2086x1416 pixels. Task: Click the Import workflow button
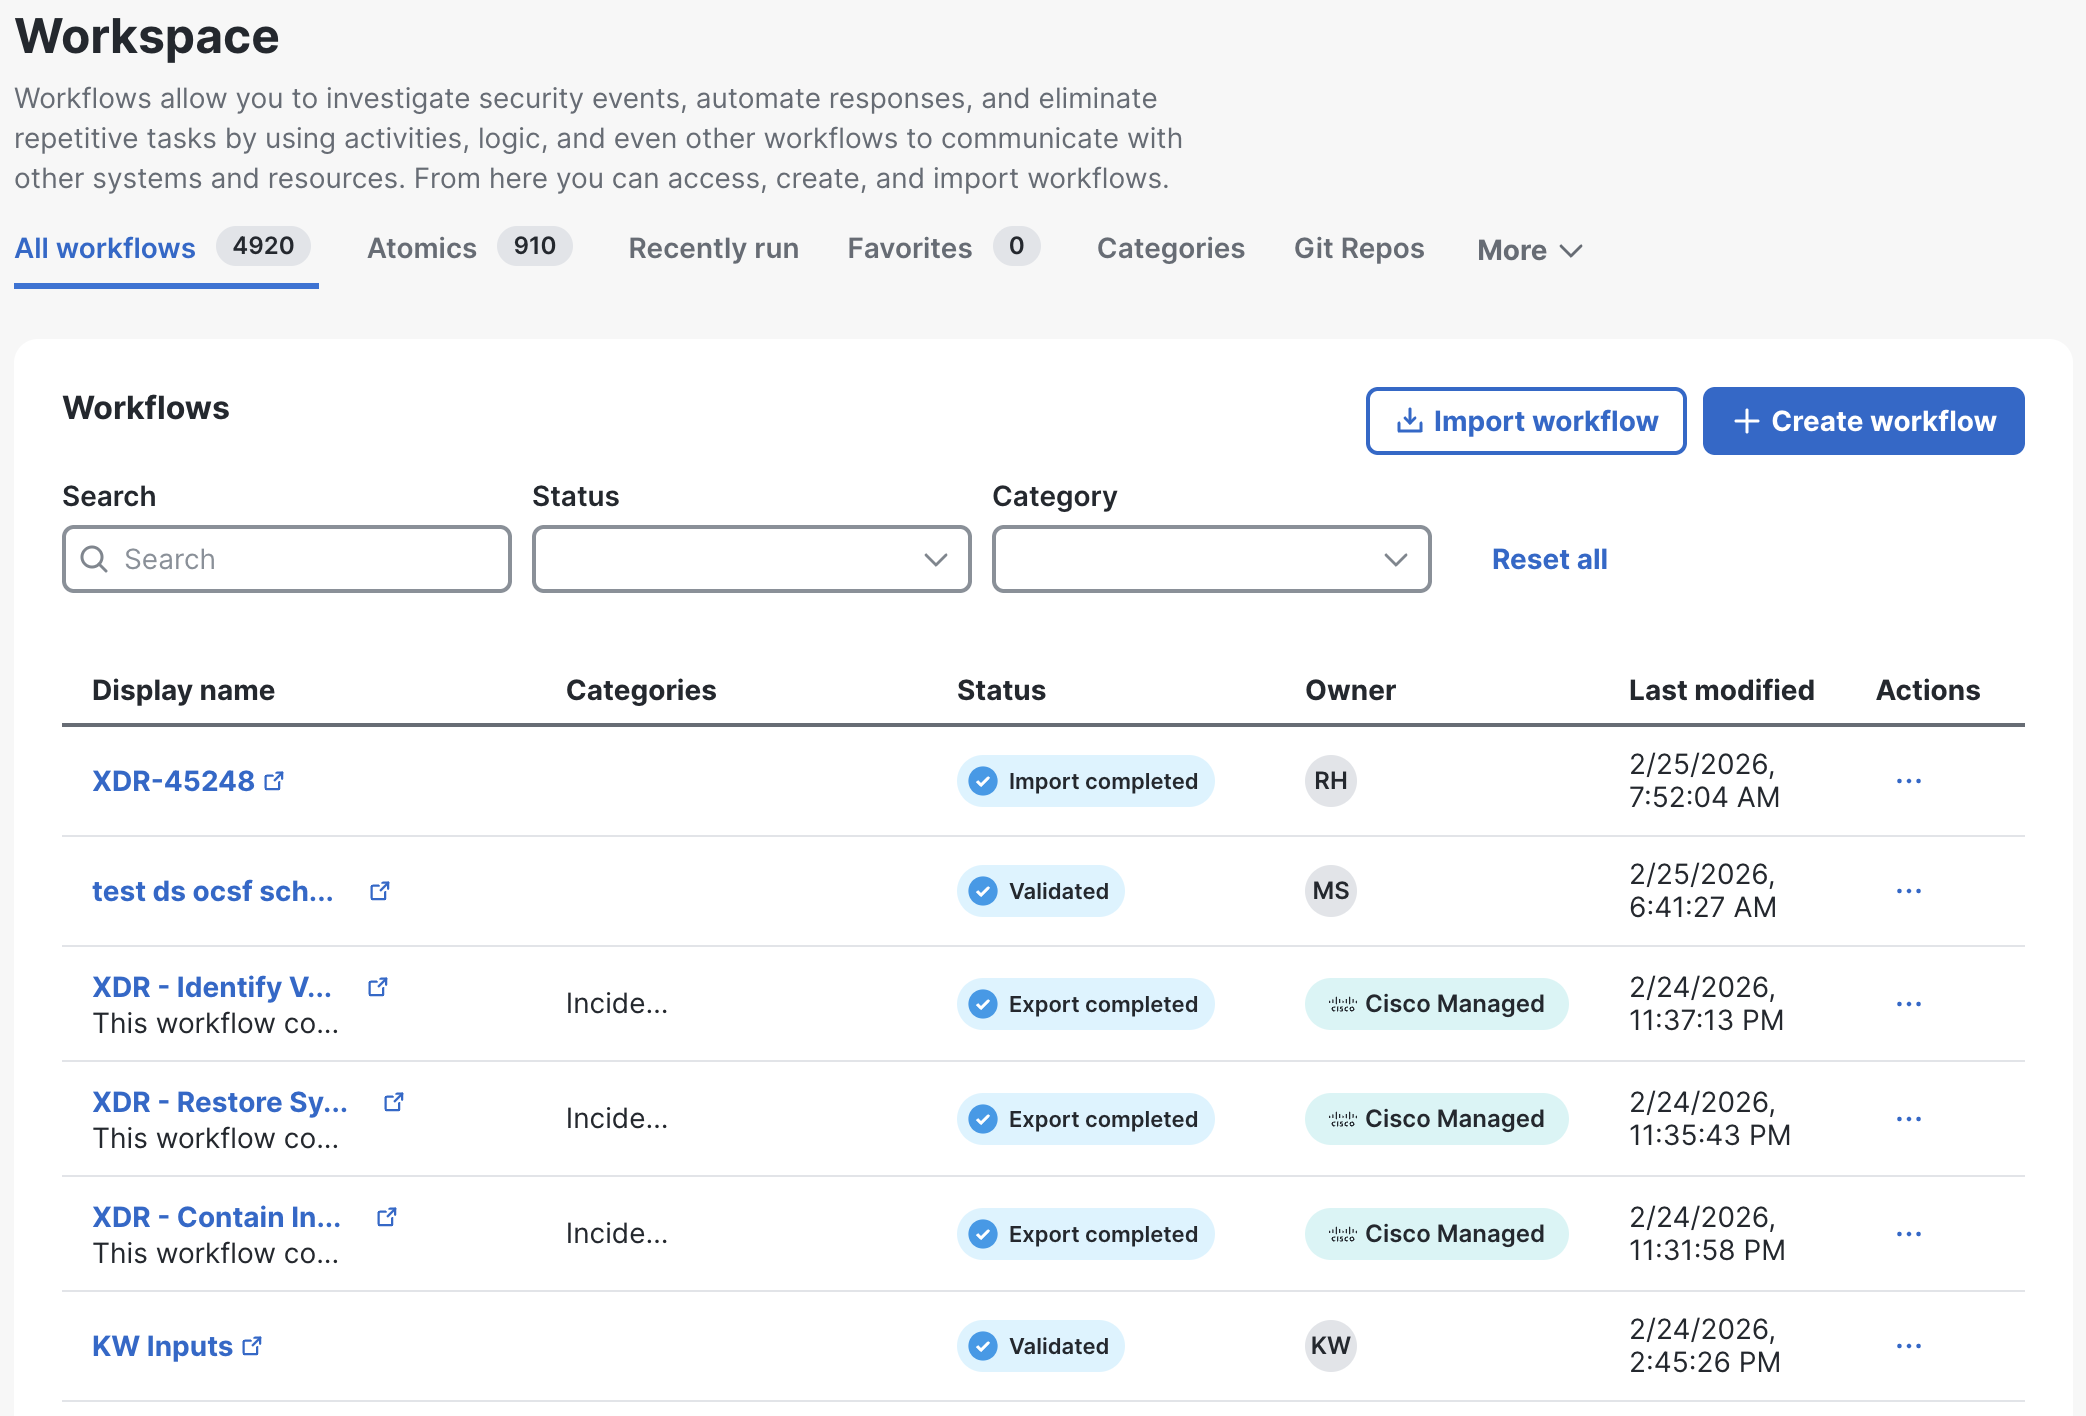coord(1525,421)
